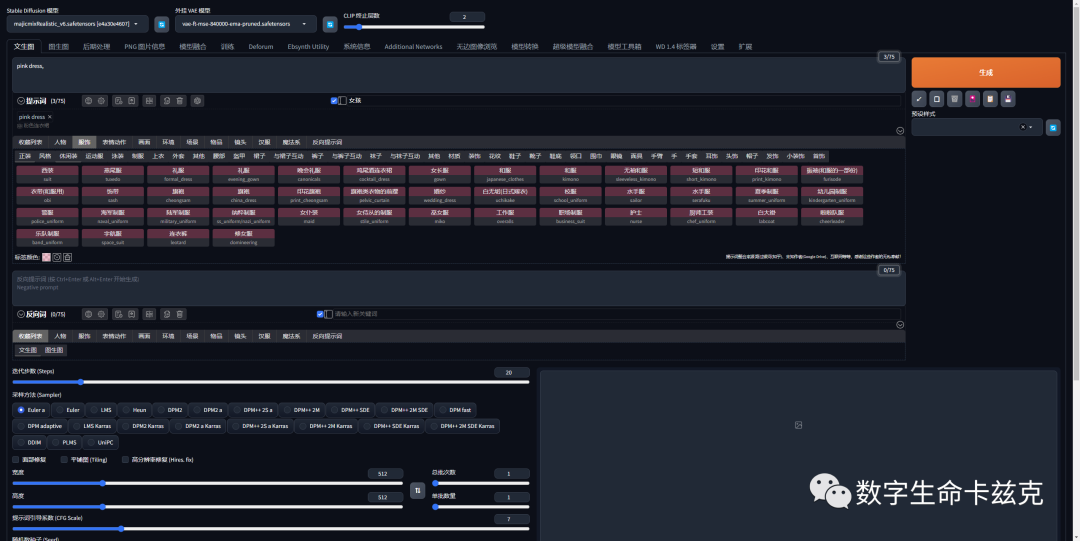Enable the Tiling checkbox

click(64, 460)
